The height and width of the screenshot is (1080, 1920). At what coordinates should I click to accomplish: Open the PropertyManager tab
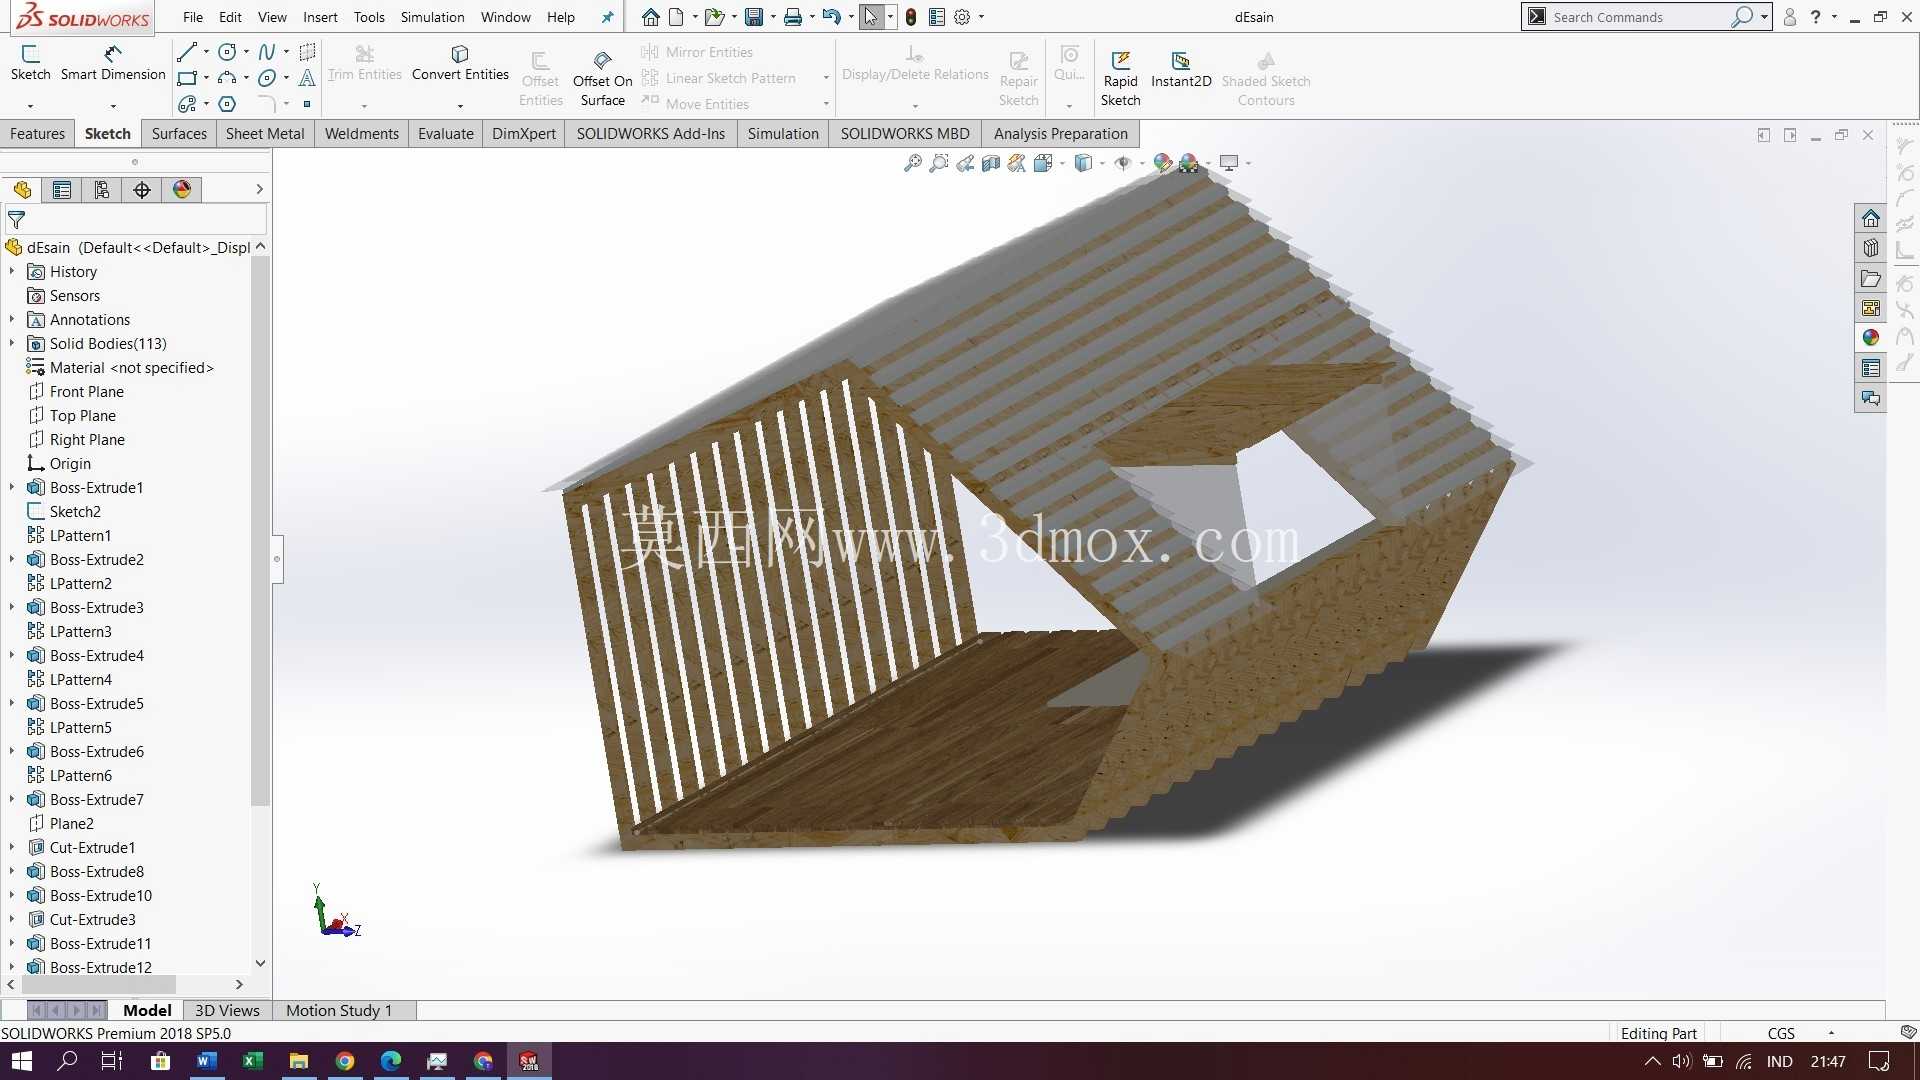[62, 190]
